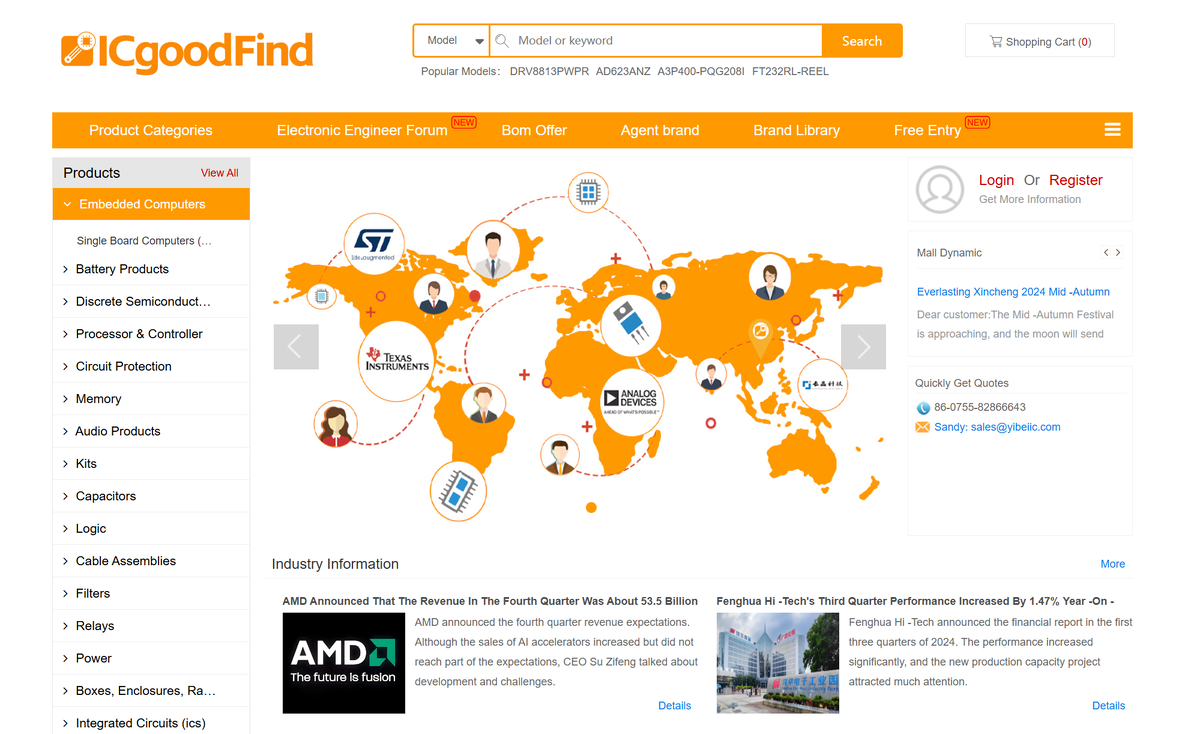Click the phone icon beside 86-0755-82866643
Viewport: 1200px width, 734px height.
[923, 408]
